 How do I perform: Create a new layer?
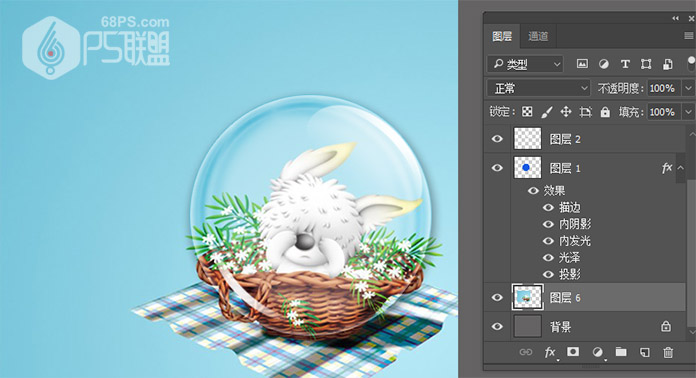coord(645,352)
